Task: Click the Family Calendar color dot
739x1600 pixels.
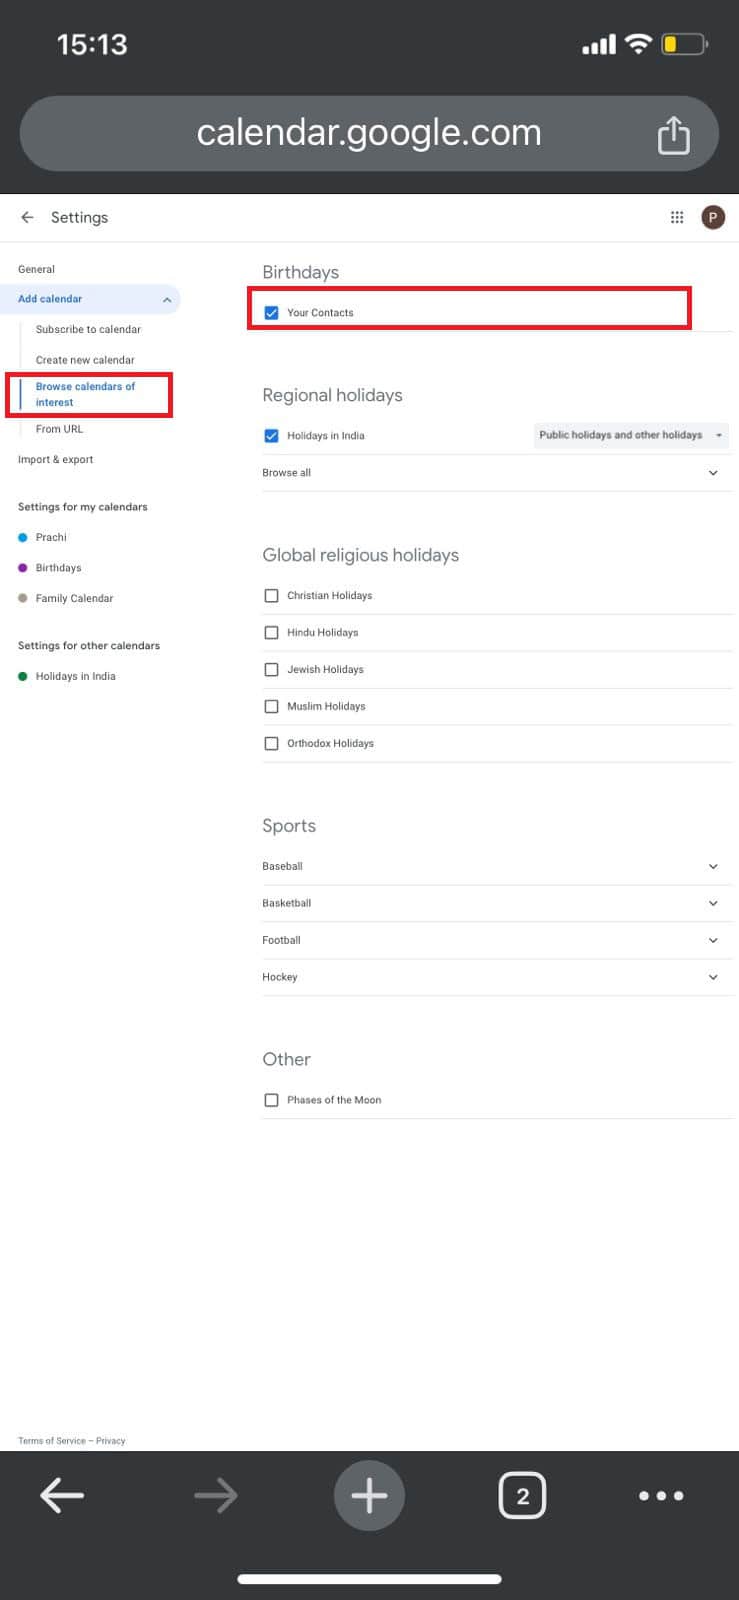Action: point(23,599)
